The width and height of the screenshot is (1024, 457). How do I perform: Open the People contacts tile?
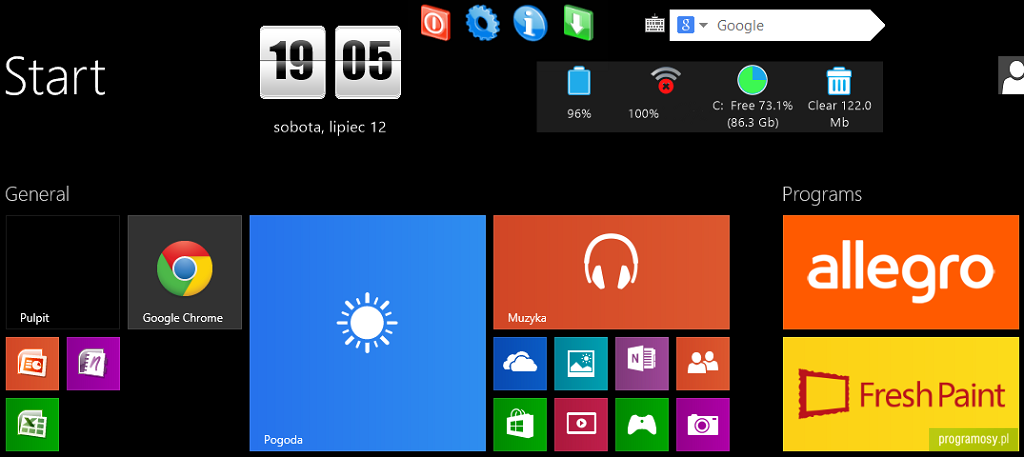(x=703, y=364)
